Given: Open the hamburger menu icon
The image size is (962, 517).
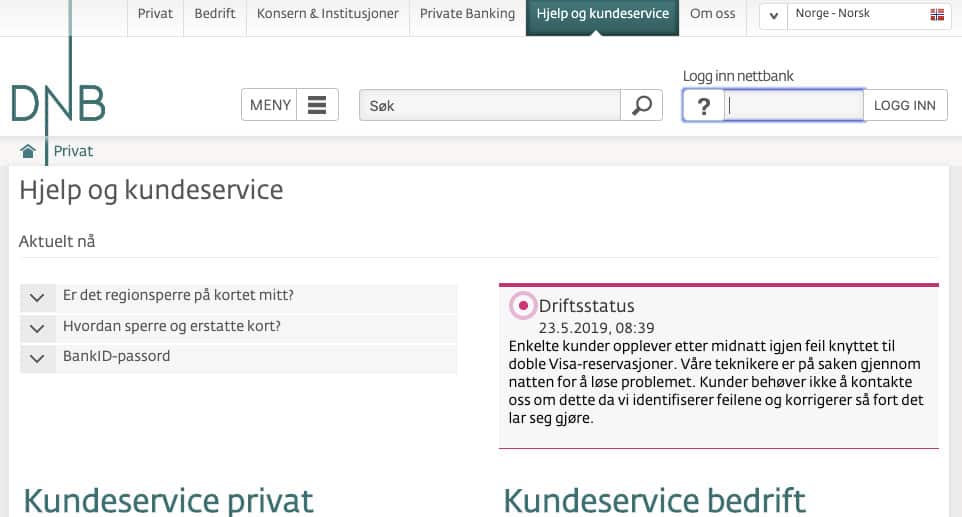Looking at the screenshot, I should (x=318, y=105).
